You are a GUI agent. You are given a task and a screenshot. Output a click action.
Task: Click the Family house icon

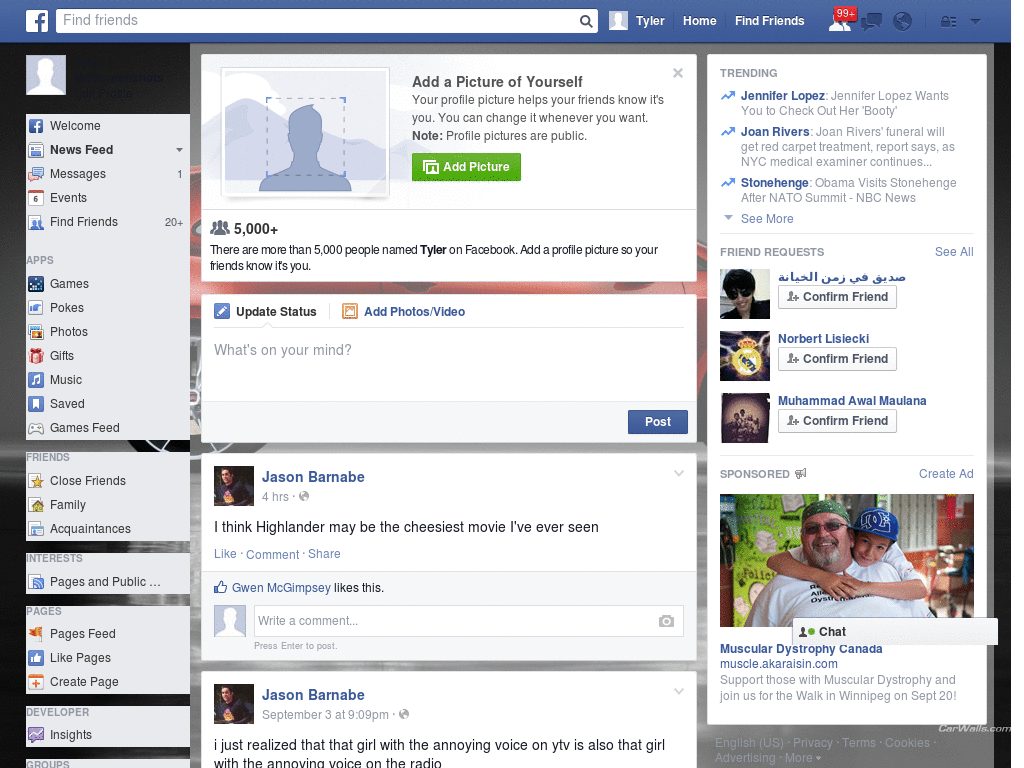pos(36,505)
